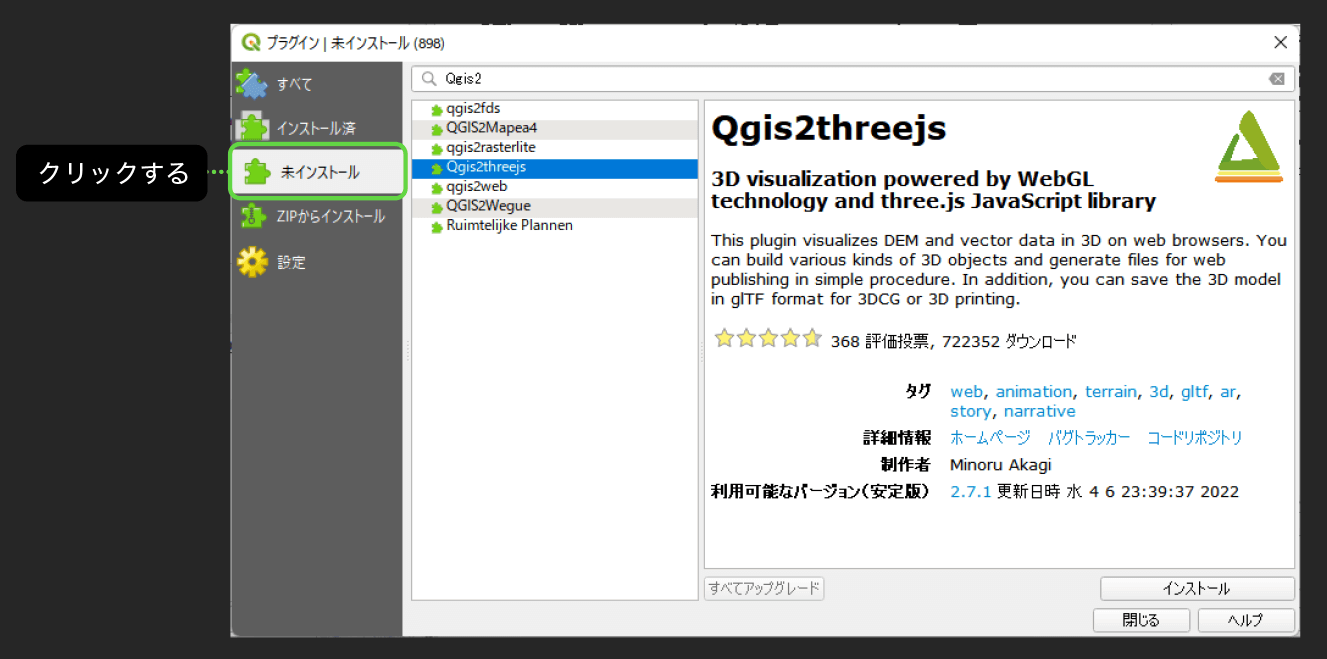Click the QGIS logo in the title bar

[x=250, y=43]
